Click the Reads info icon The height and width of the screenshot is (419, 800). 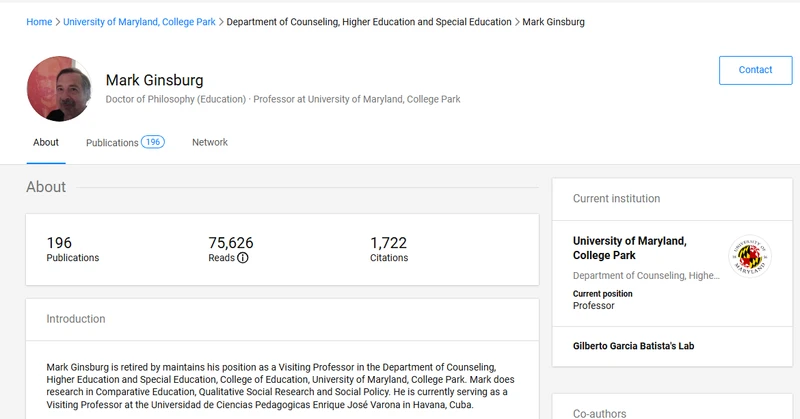pos(243,258)
